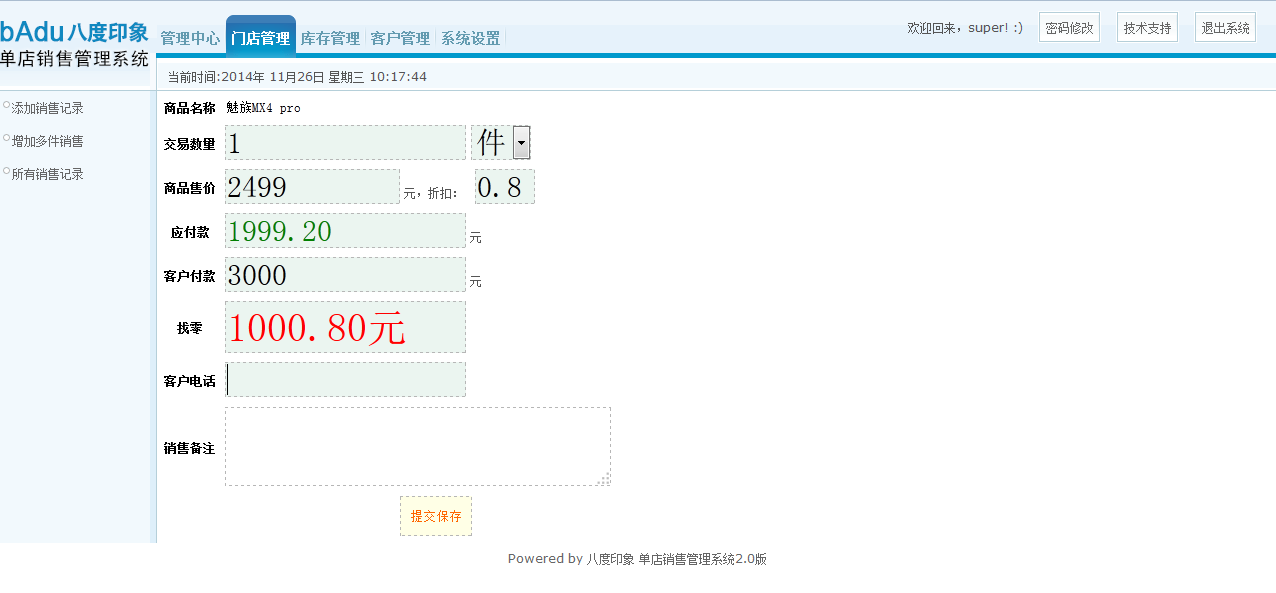Click the 交易数量 input field
This screenshot has height=593, width=1276.
click(x=345, y=143)
